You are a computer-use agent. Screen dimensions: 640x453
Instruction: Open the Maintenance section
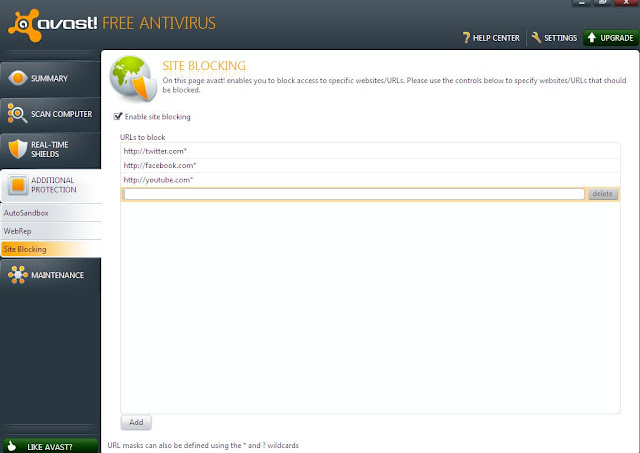click(50, 275)
